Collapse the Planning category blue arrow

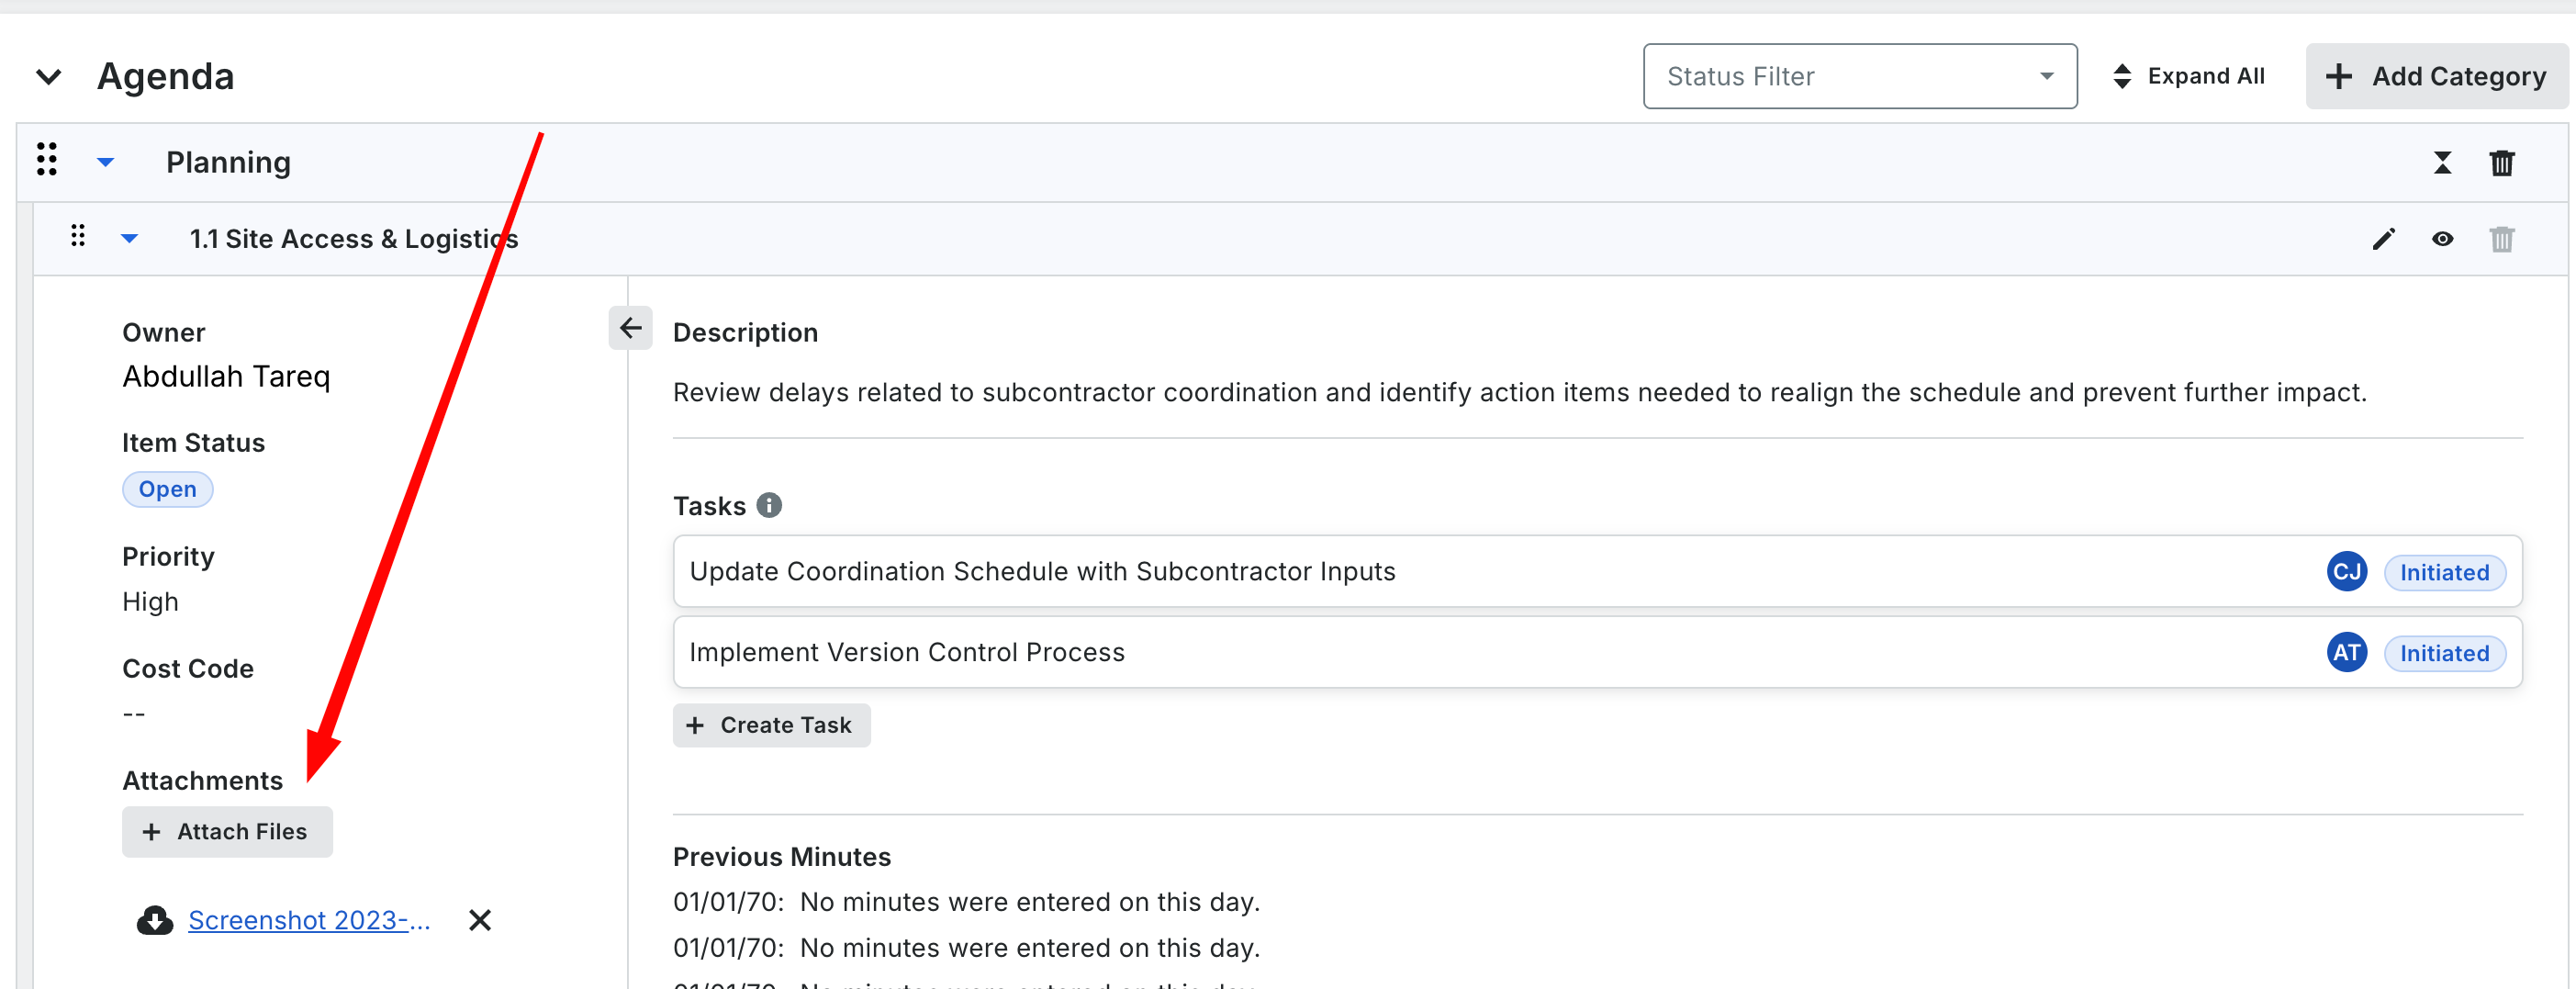tap(106, 162)
